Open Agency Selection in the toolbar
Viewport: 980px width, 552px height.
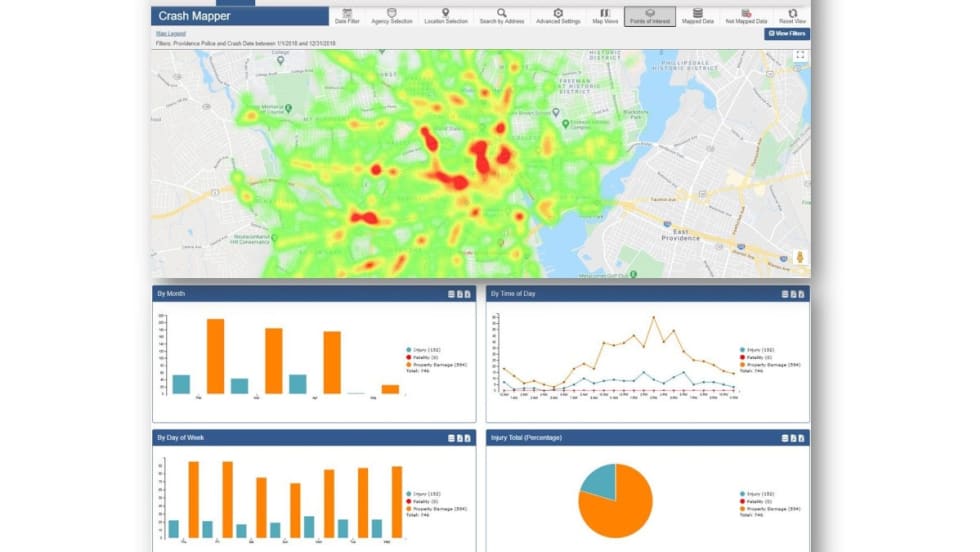point(393,15)
